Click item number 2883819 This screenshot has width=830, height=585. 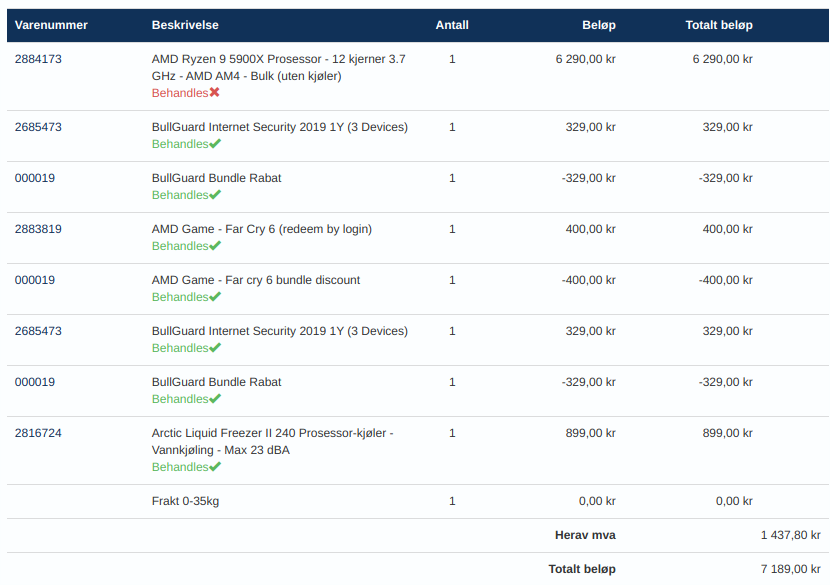[x=38, y=229]
